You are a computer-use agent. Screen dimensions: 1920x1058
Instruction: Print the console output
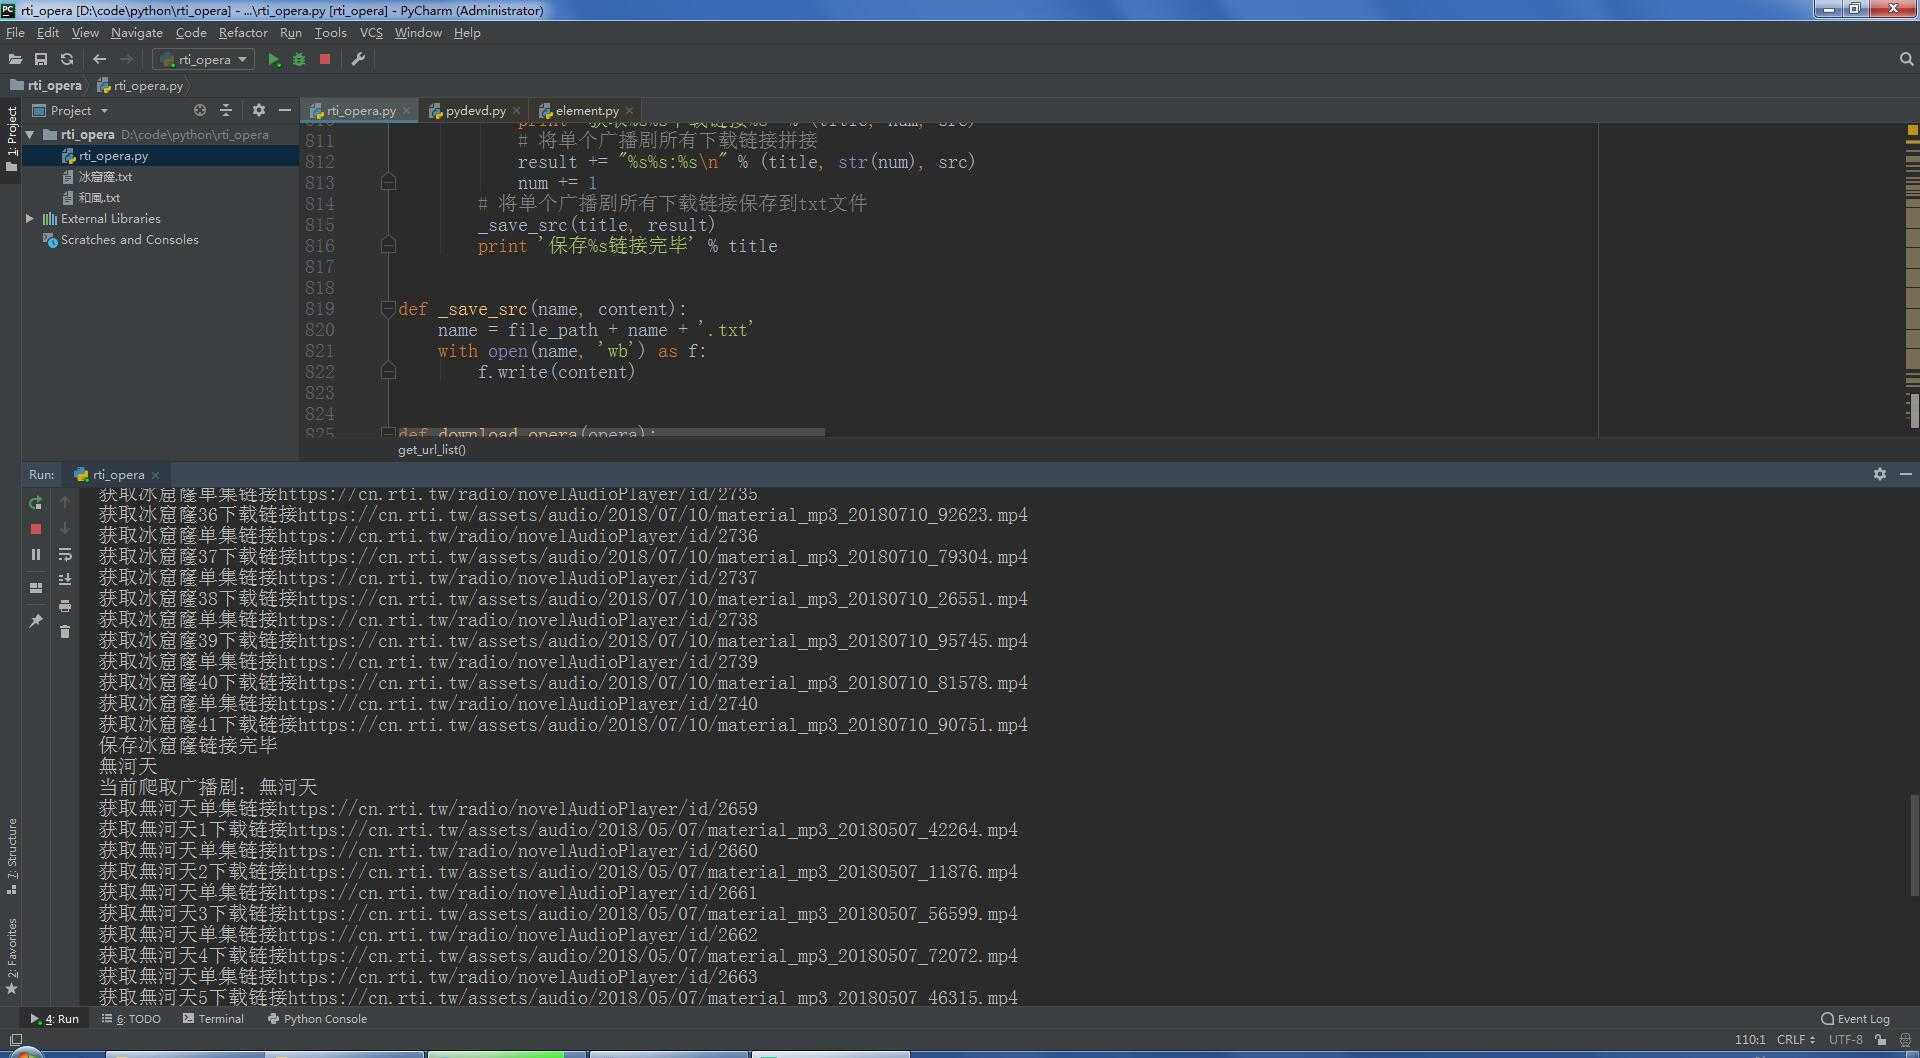point(65,606)
